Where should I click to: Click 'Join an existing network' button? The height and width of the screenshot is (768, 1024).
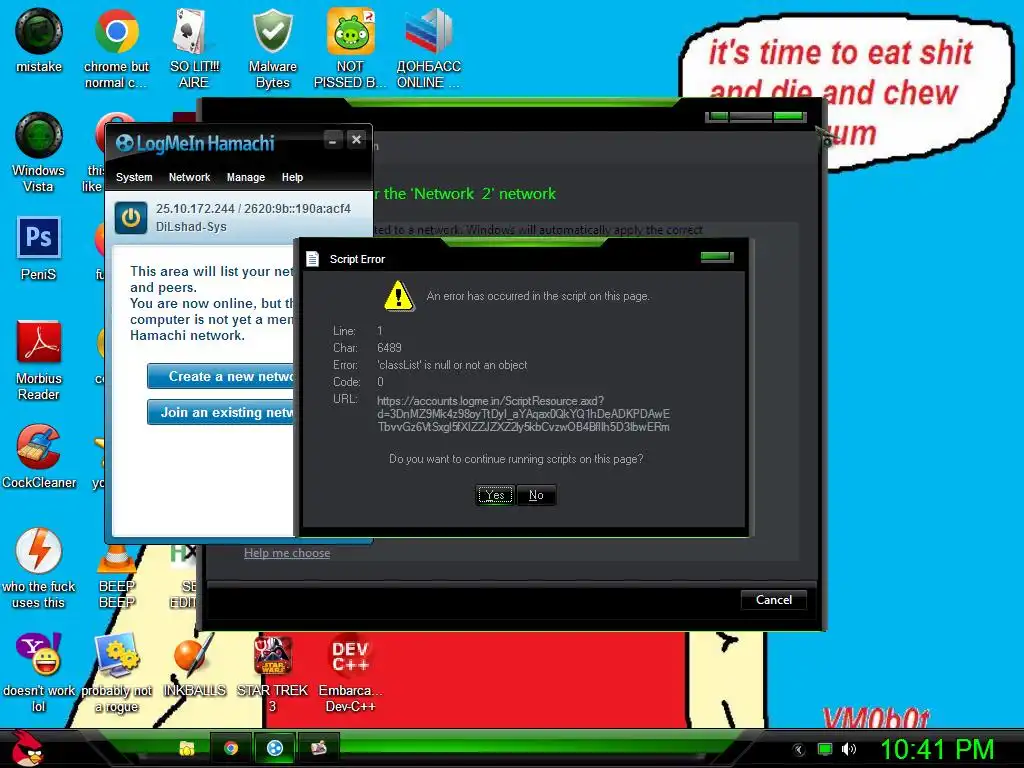click(x=221, y=412)
